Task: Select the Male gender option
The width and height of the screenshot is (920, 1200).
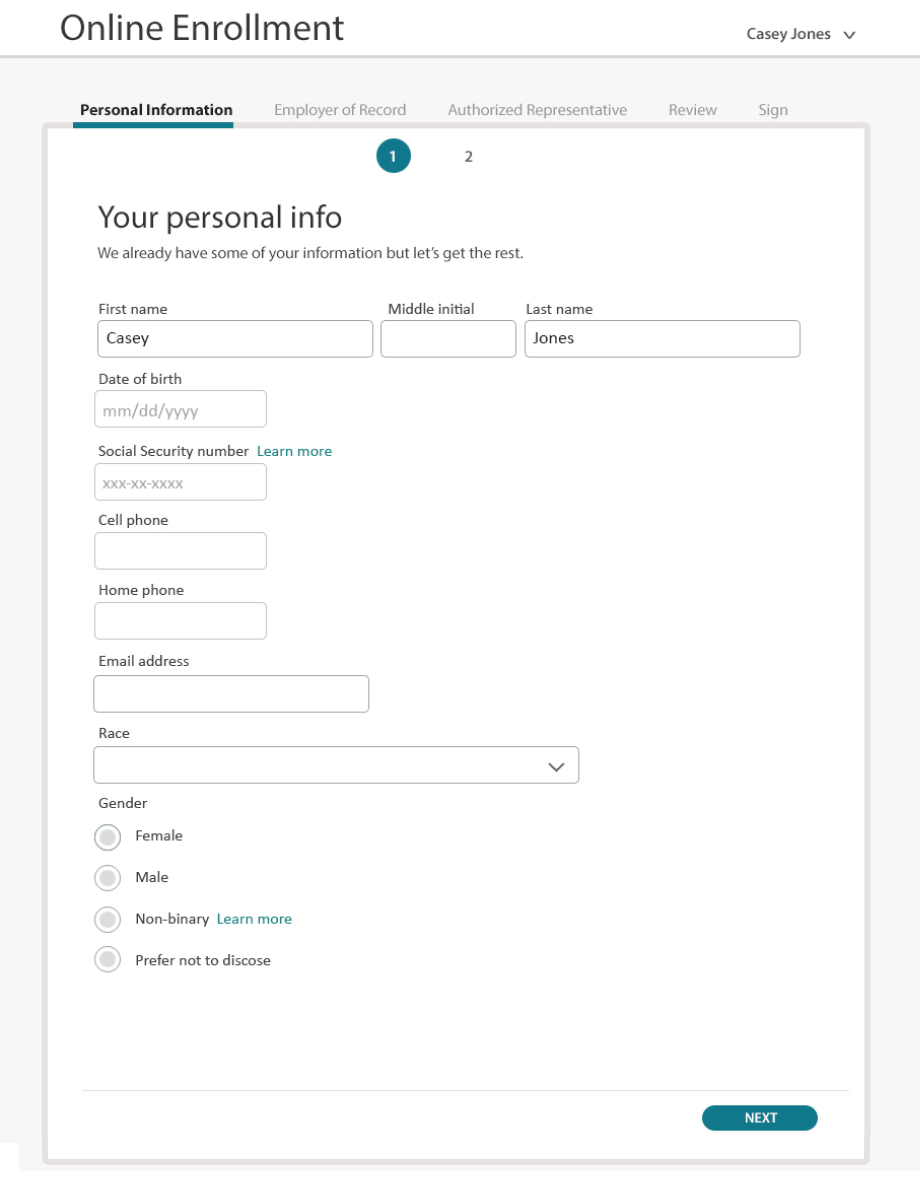Action: pyautogui.click(x=108, y=878)
